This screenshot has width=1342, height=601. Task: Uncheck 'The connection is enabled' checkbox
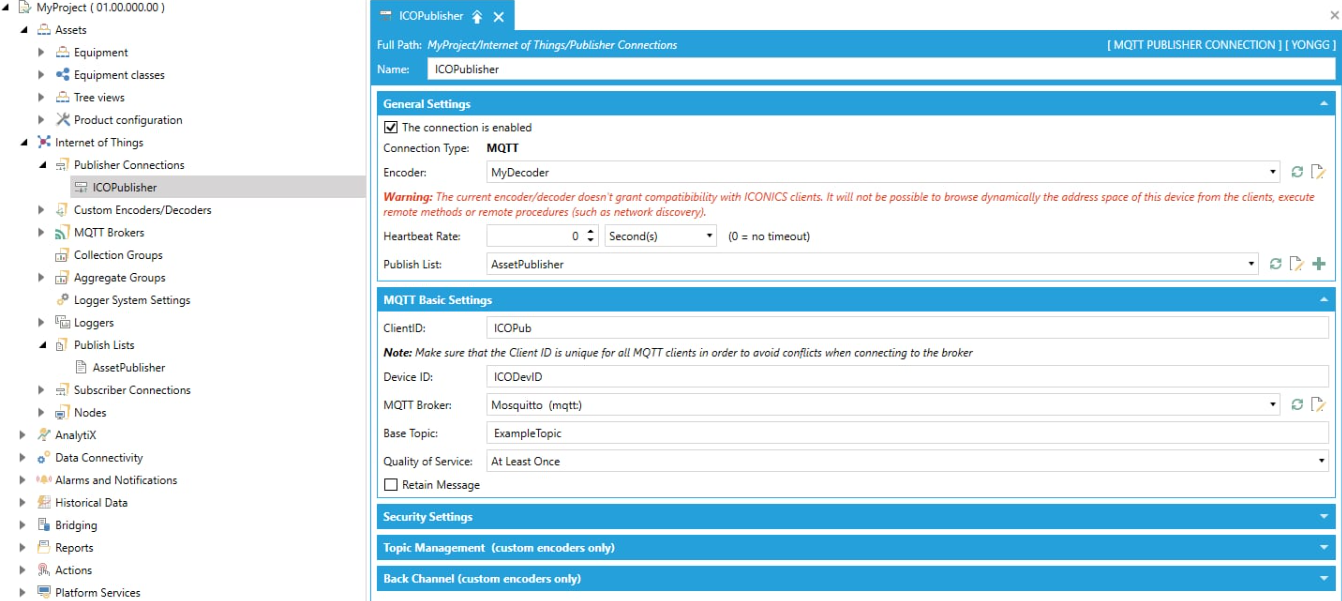(x=391, y=128)
